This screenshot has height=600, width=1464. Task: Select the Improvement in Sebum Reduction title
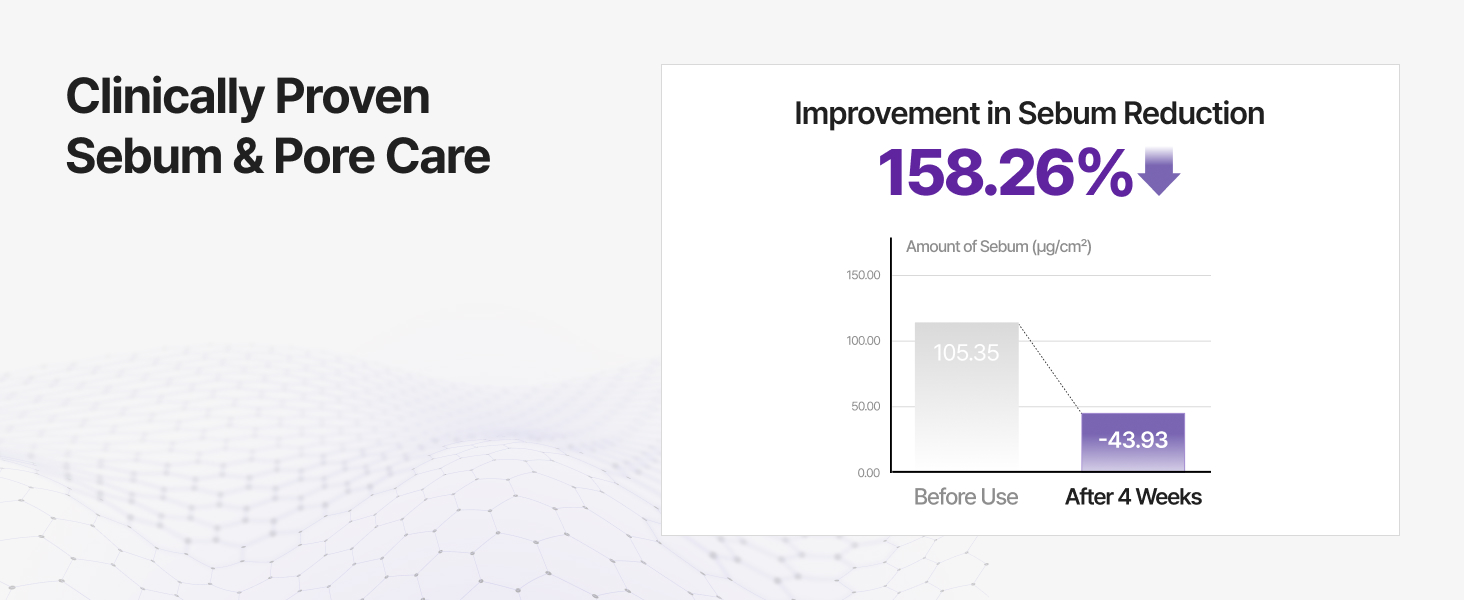pos(1029,113)
